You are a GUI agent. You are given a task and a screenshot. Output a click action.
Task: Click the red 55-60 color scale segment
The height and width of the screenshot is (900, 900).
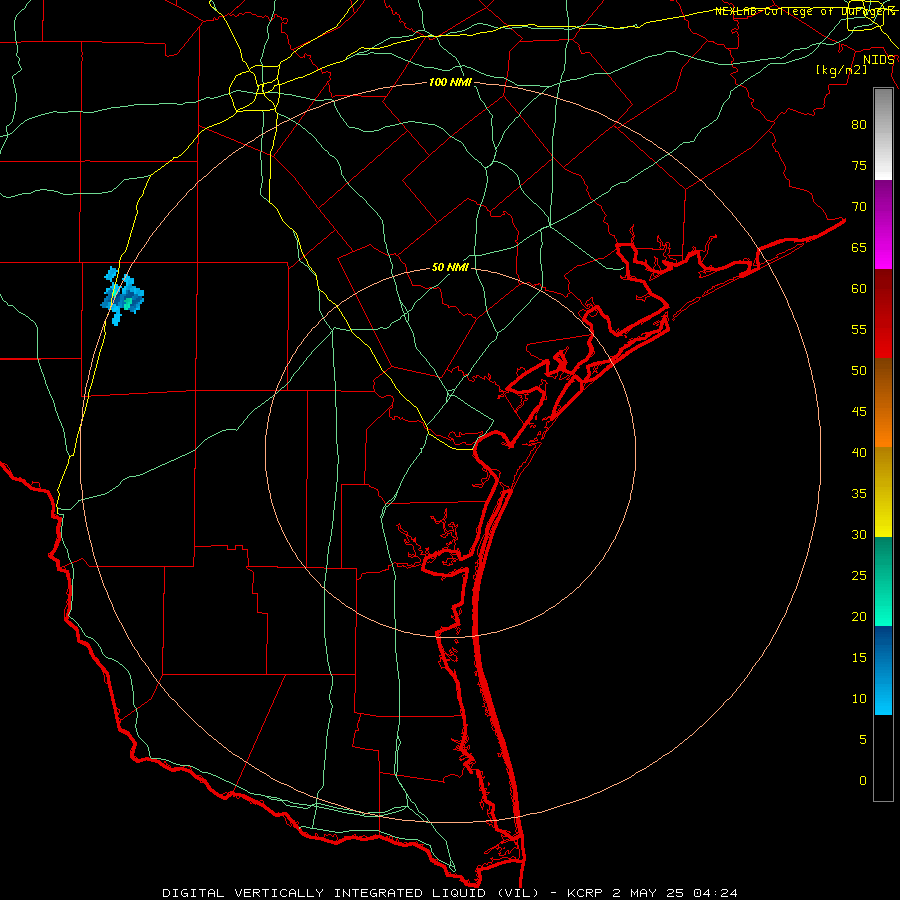click(x=883, y=313)
